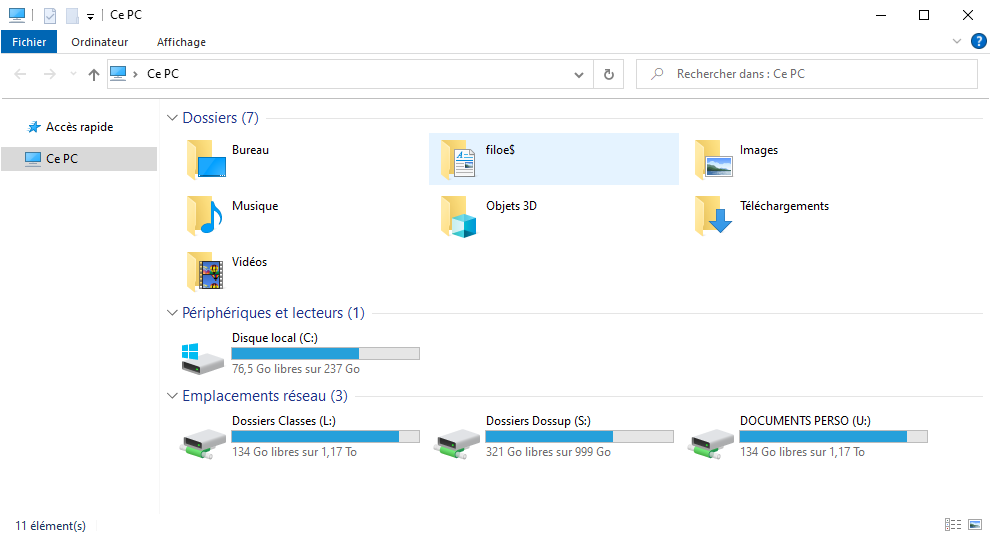Open the recent locations dropdown arrow
This screenshot has width=991, height=538.
pos(73,74)
